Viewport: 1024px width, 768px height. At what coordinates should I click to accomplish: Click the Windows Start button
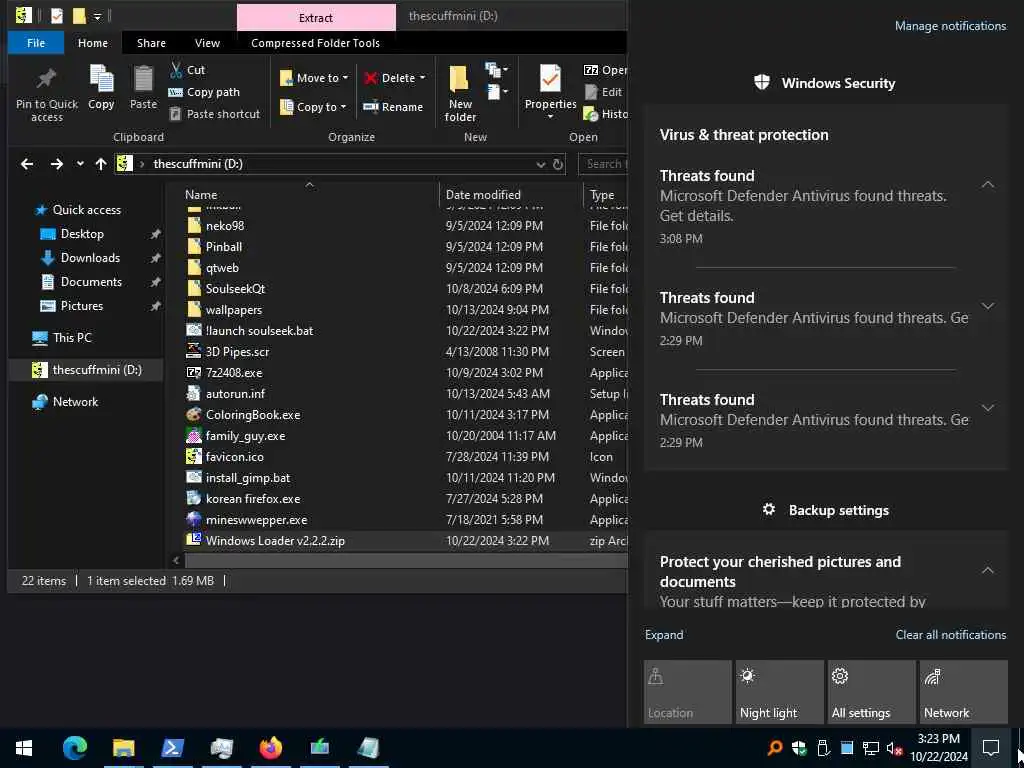(24, 748)
